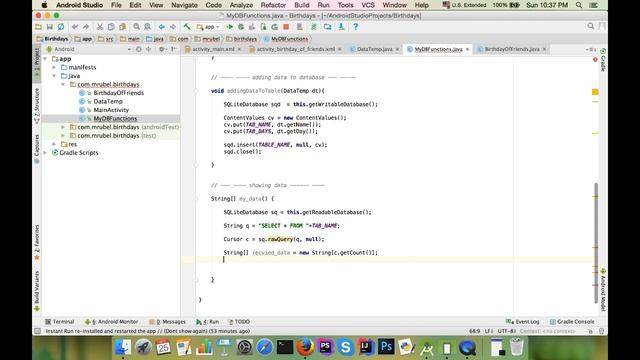Switch to the BirthdayOfFriends.java tab
Screen dimensions: 640x360
coord(512,49)
